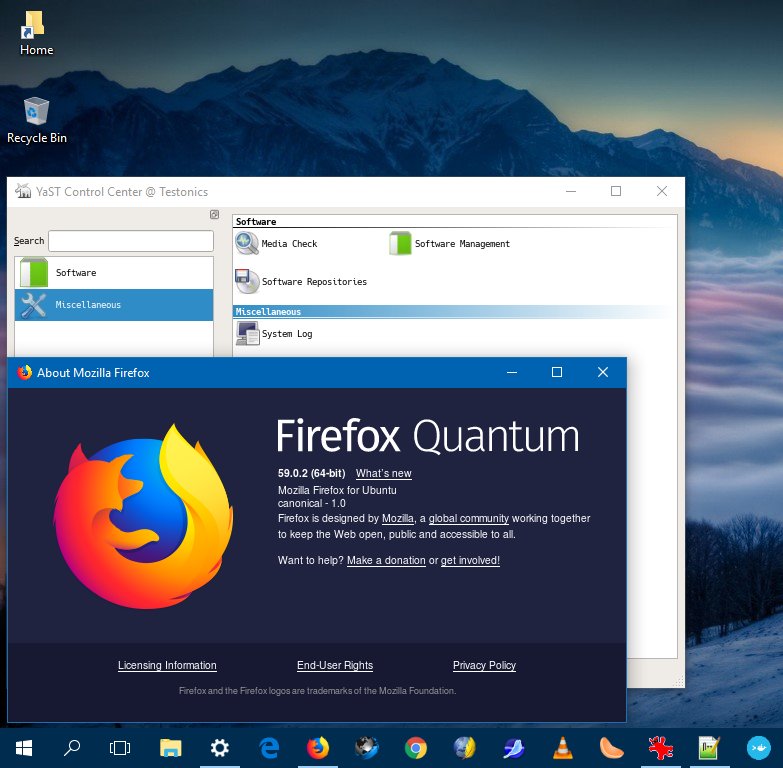783x768 pixels.
Task: Click the taskbar search magnifier
Action: tap(72, 748)
